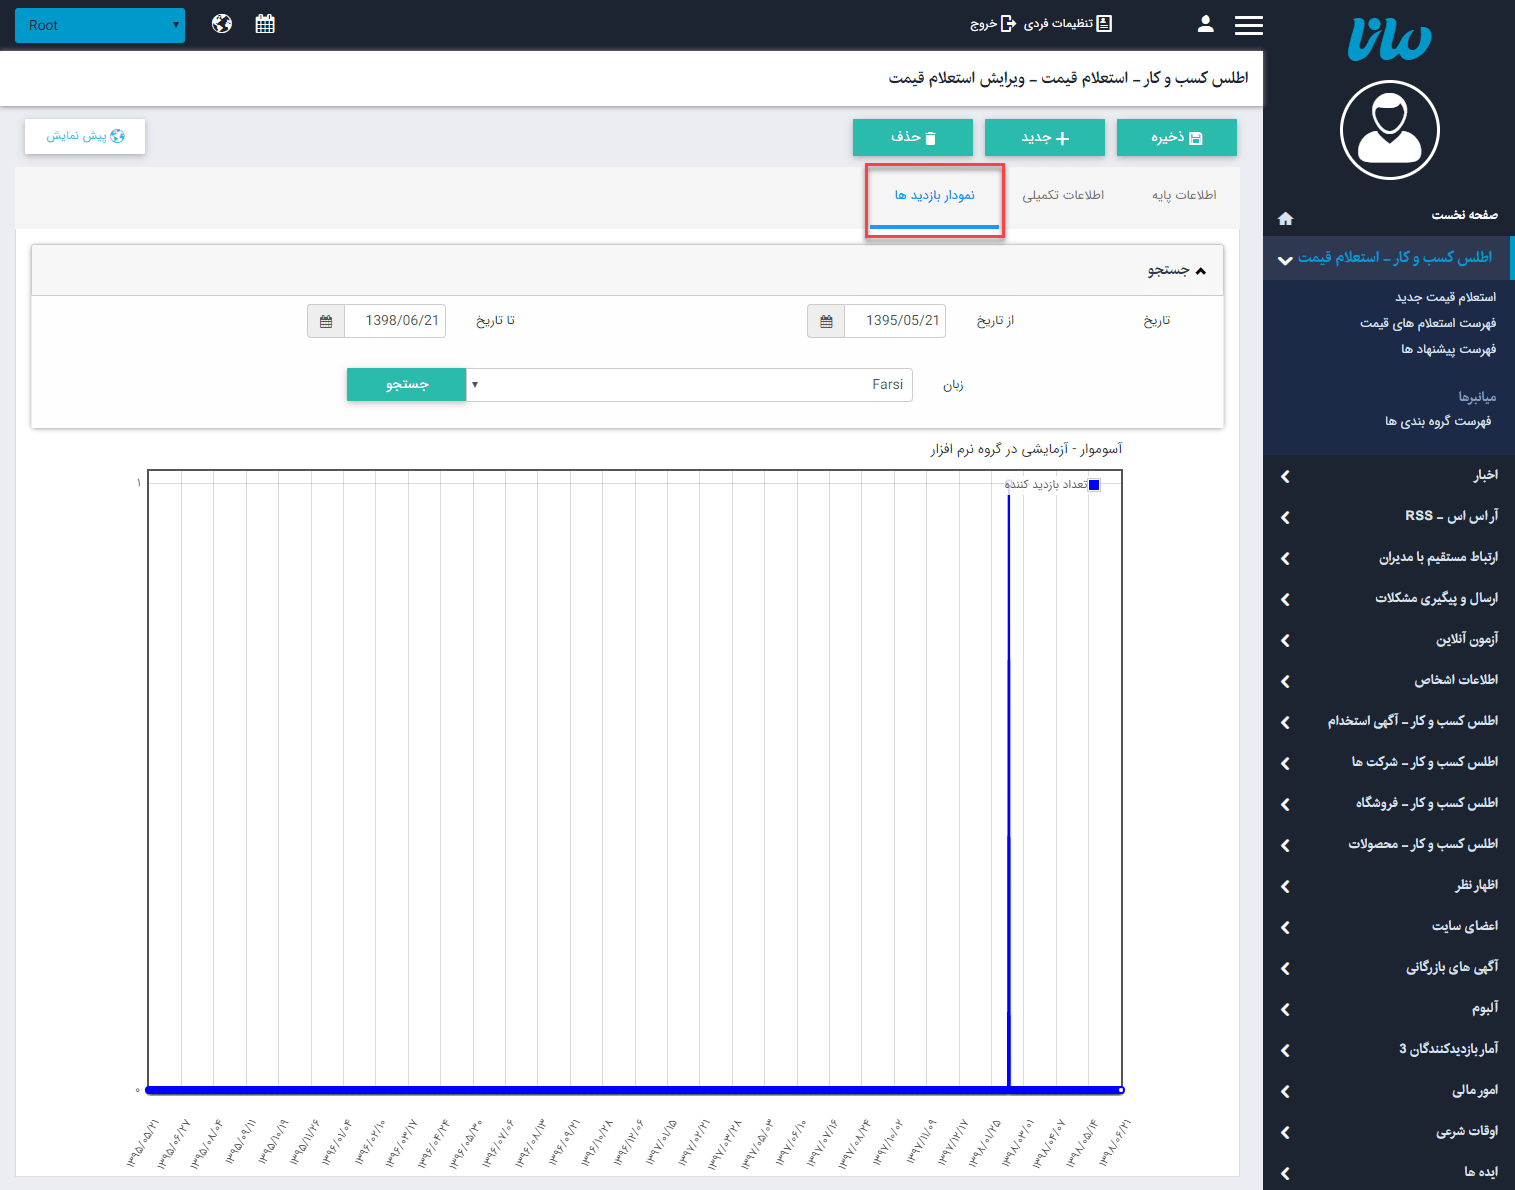Open the 'تا تاریخ' calendar picker icon
Screen dimensions: 1515x1190
[326, 321]
